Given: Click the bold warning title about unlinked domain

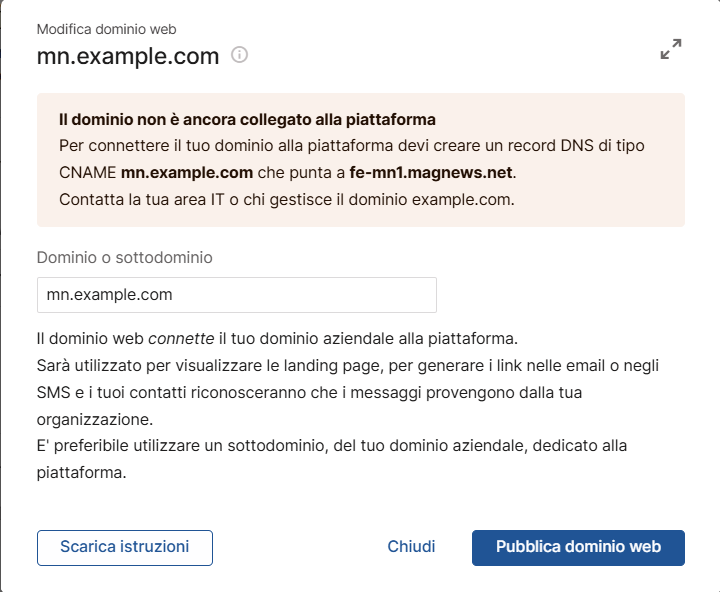Looking at the screenshot, I should pos(247,119).
